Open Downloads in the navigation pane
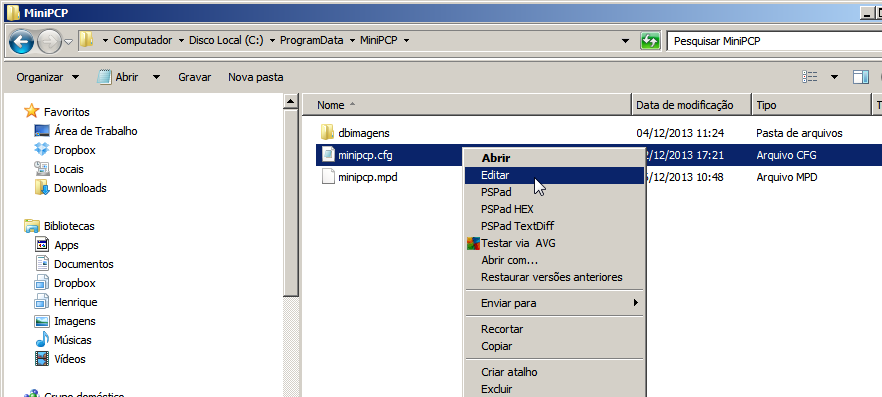 [x=80, y=188]
